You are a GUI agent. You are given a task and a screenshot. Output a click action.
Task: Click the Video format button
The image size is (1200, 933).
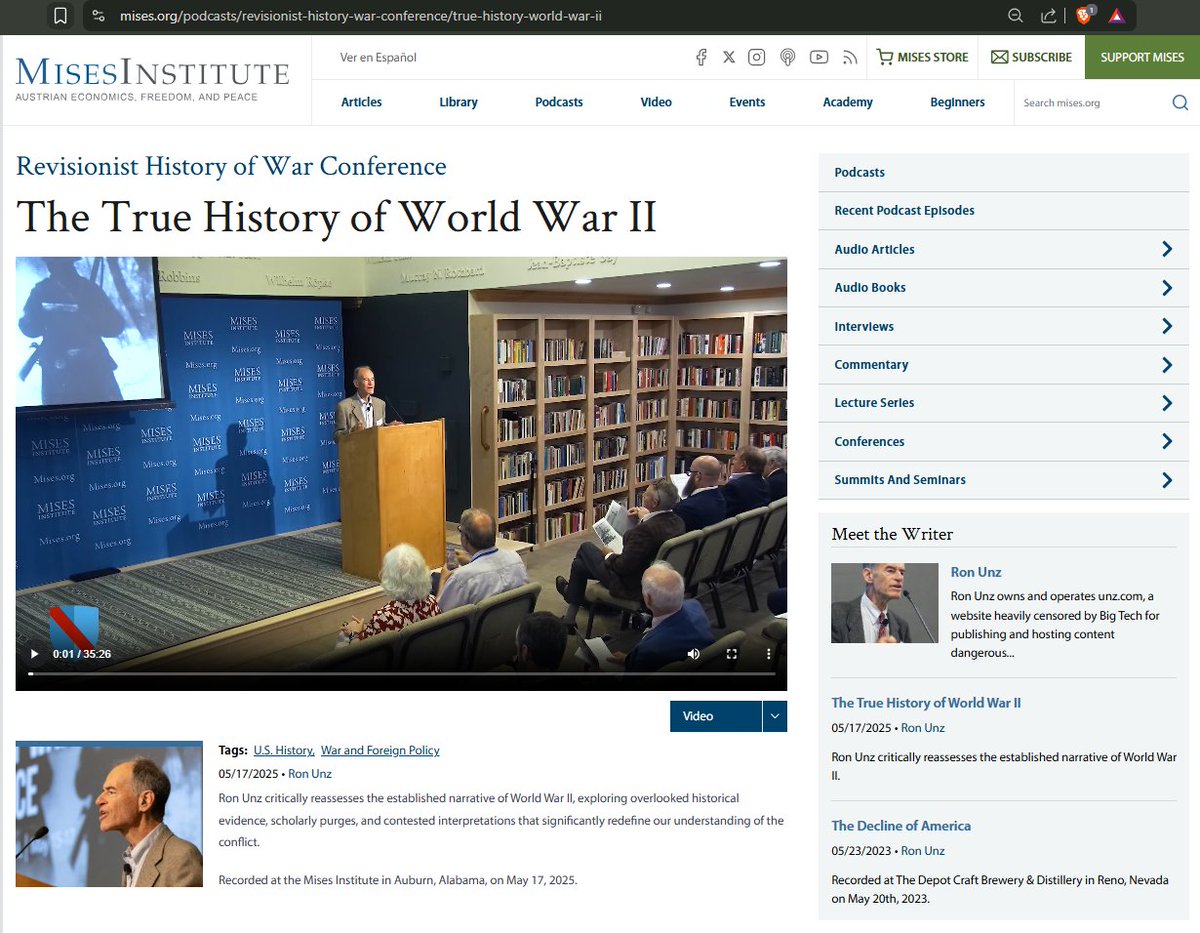click(x=716, y=716)
